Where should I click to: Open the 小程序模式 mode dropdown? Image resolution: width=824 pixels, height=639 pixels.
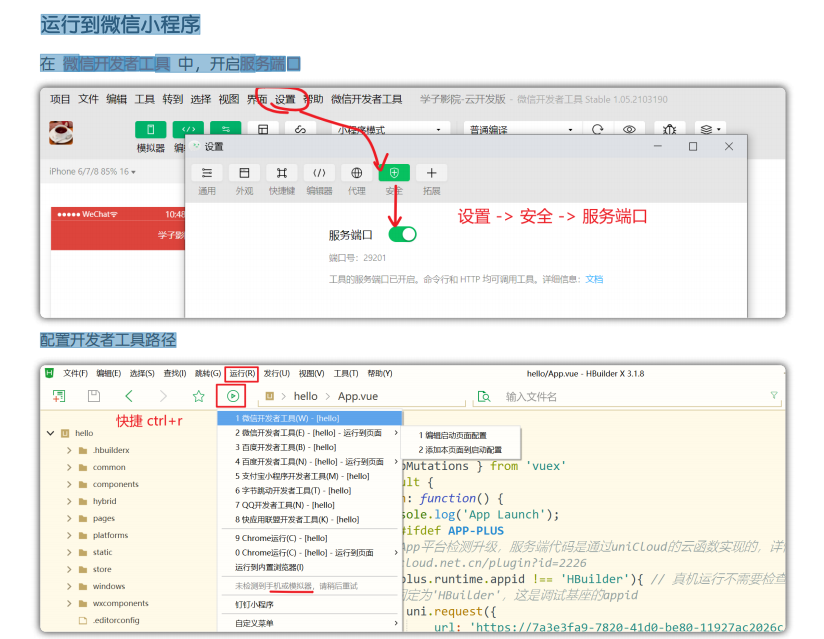(389, 129)
